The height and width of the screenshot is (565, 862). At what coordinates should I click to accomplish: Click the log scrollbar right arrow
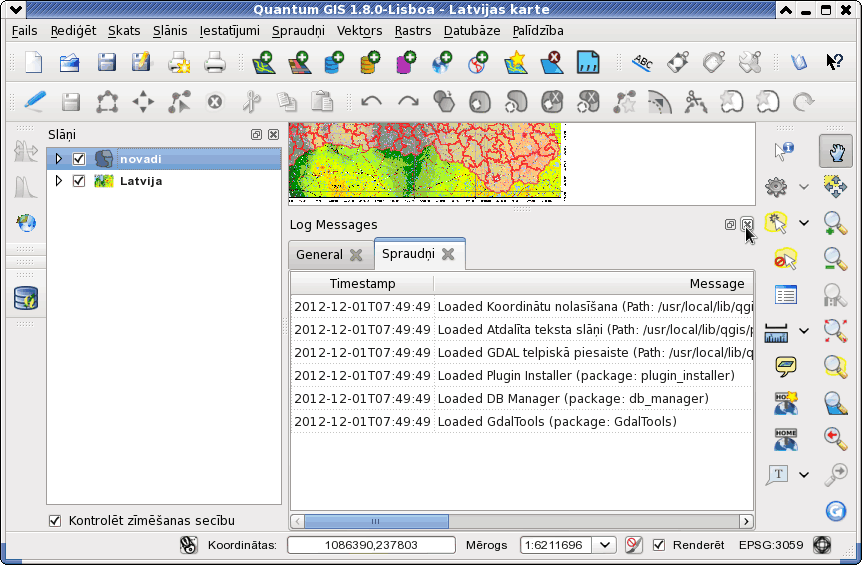[x=746, y=521]
